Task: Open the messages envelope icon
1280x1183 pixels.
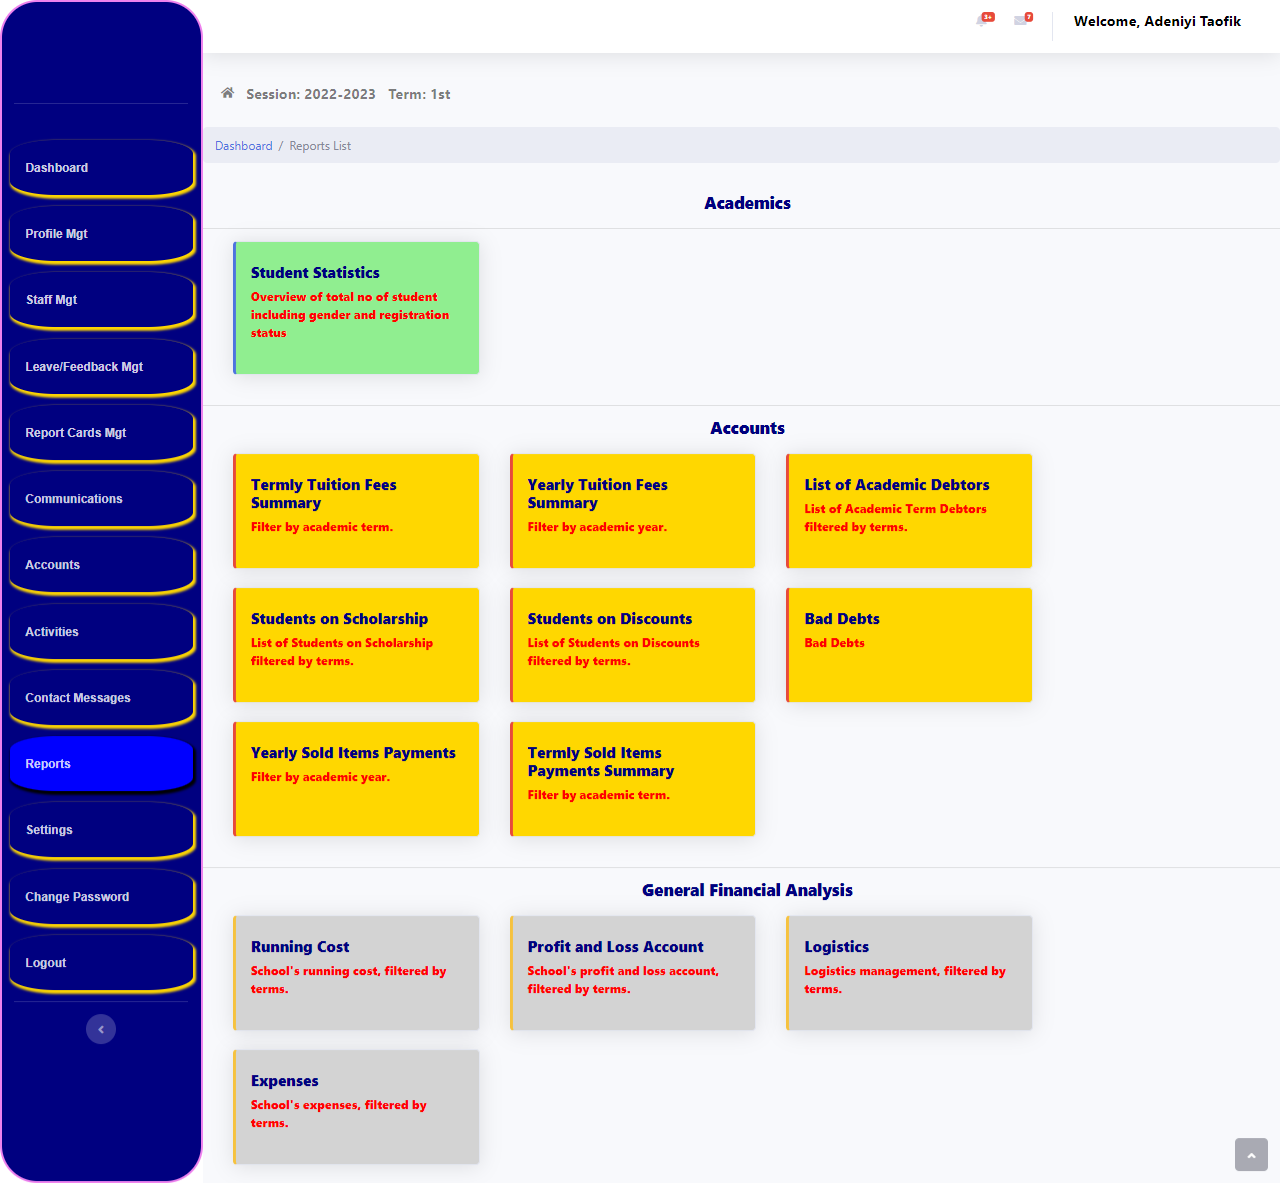Action: (1022, 20)
